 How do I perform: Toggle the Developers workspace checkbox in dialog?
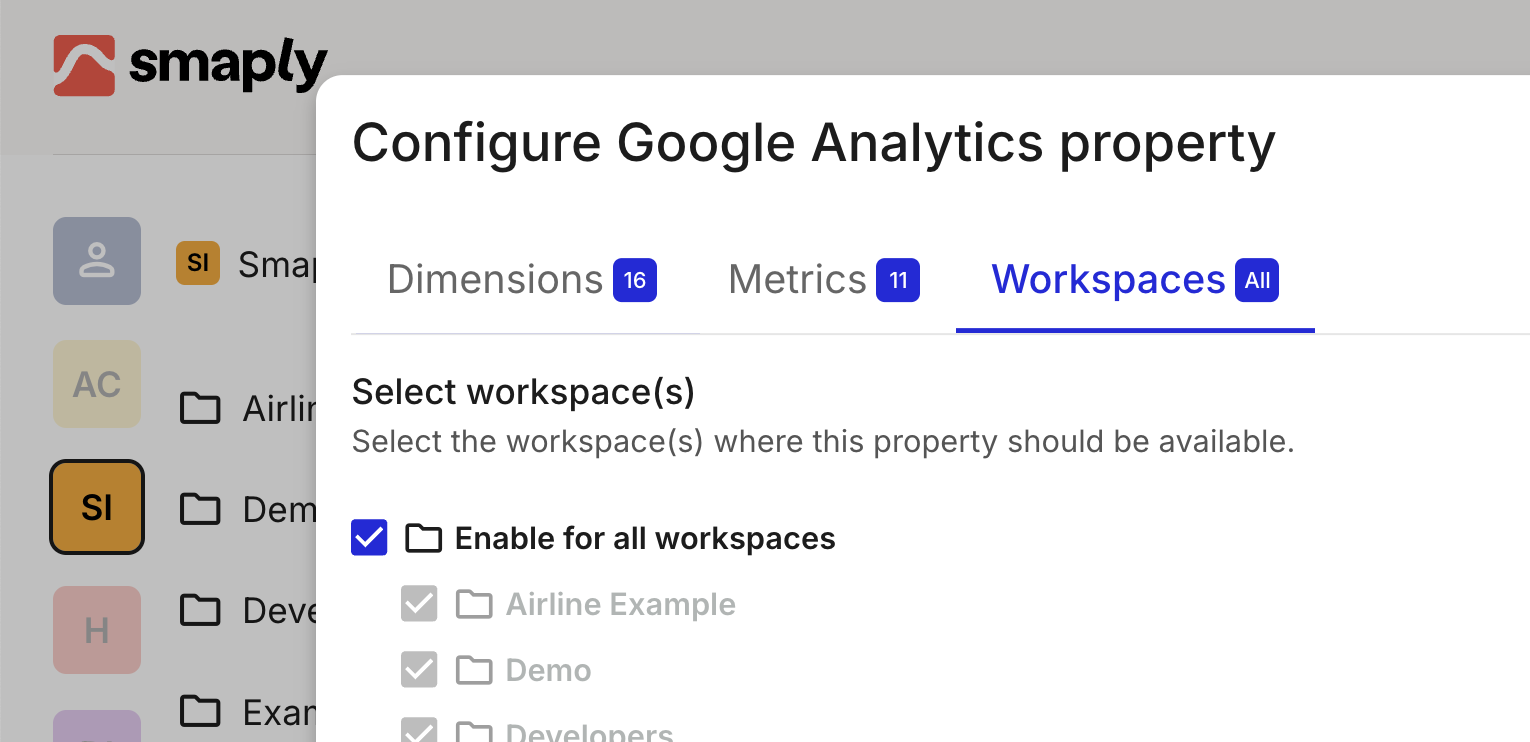(x=419, y=732)
